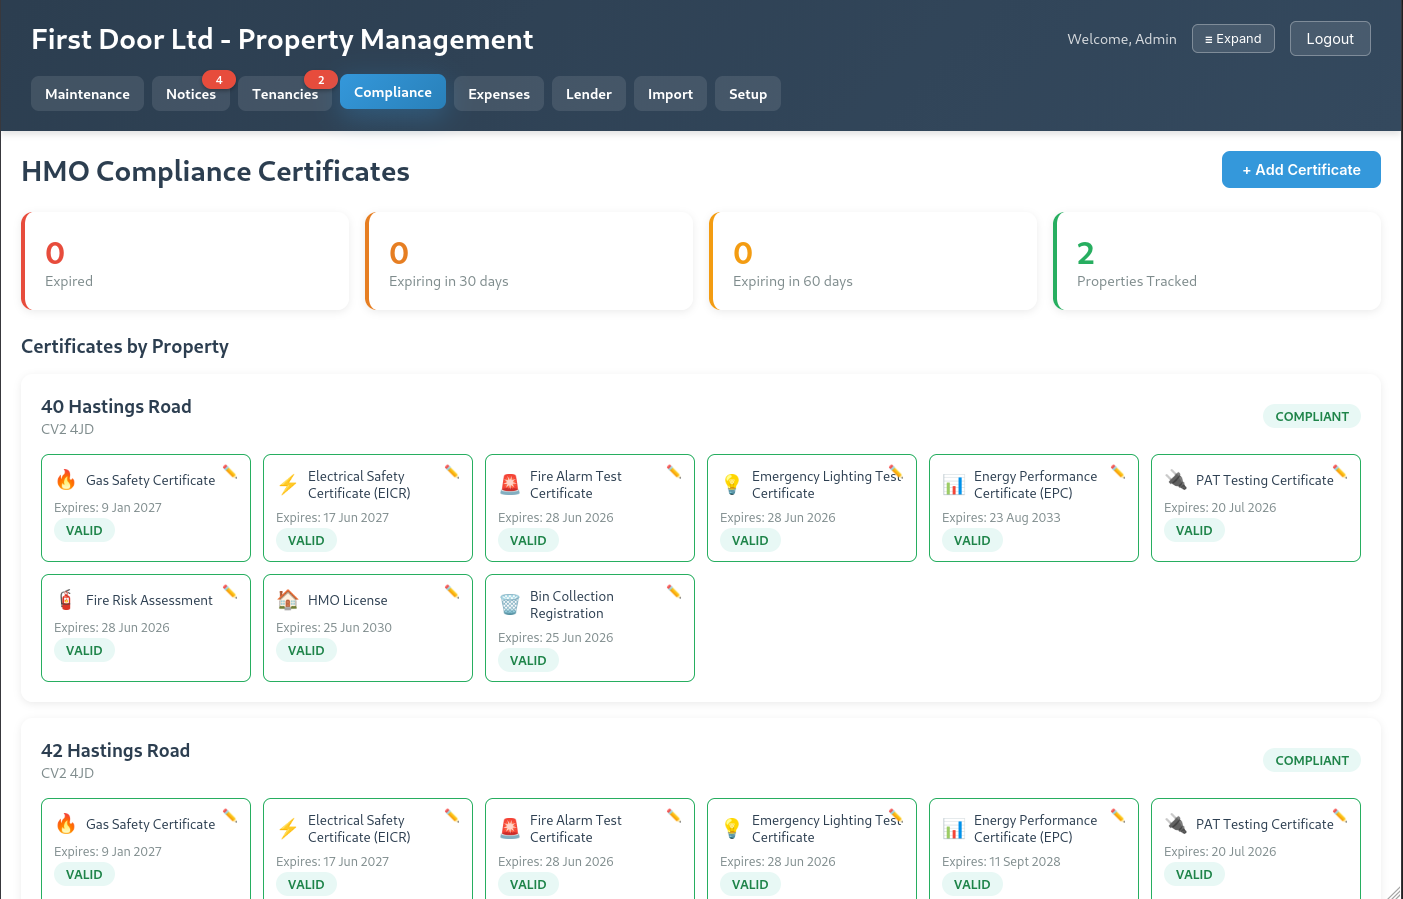This screenshot has width=1403, height=899.
Task: Click the + Add Certificate button
Action: click(1301, 169)
